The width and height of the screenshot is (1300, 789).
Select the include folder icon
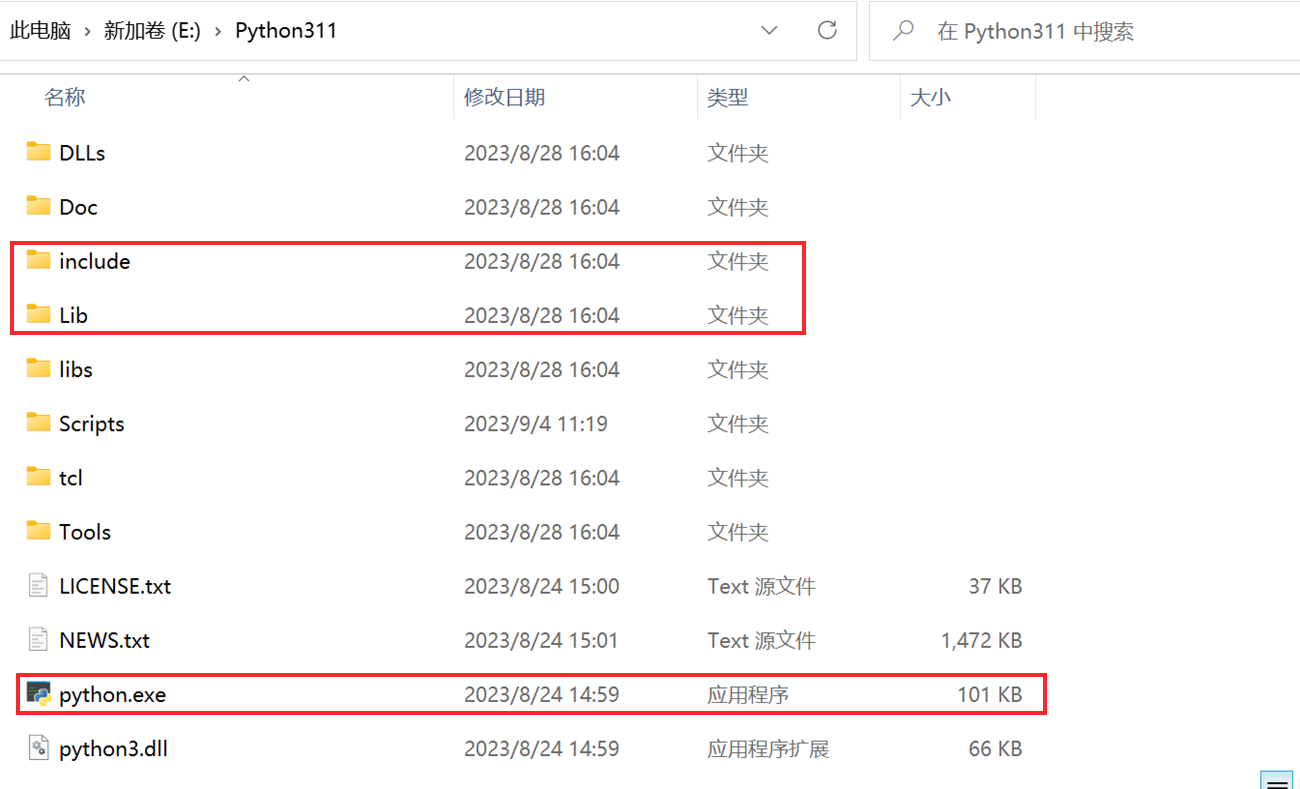pos(38,260)
